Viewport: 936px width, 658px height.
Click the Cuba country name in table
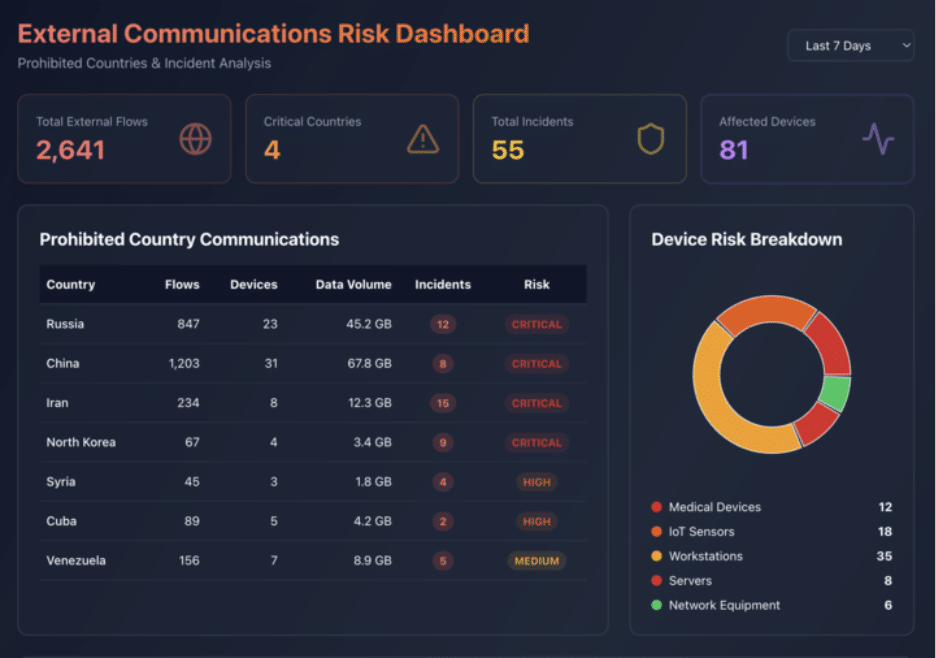61,521
